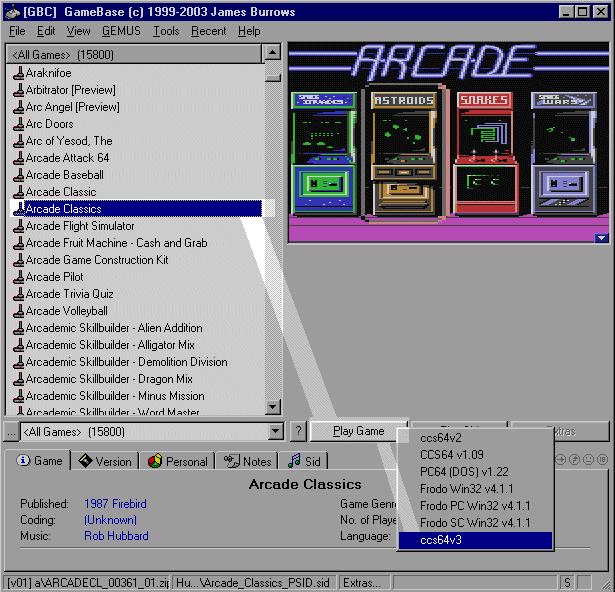Click the joystick icon beside Arcade Attack 64
The width and height of the screenshot is (615, 592).
click(18, 158)
